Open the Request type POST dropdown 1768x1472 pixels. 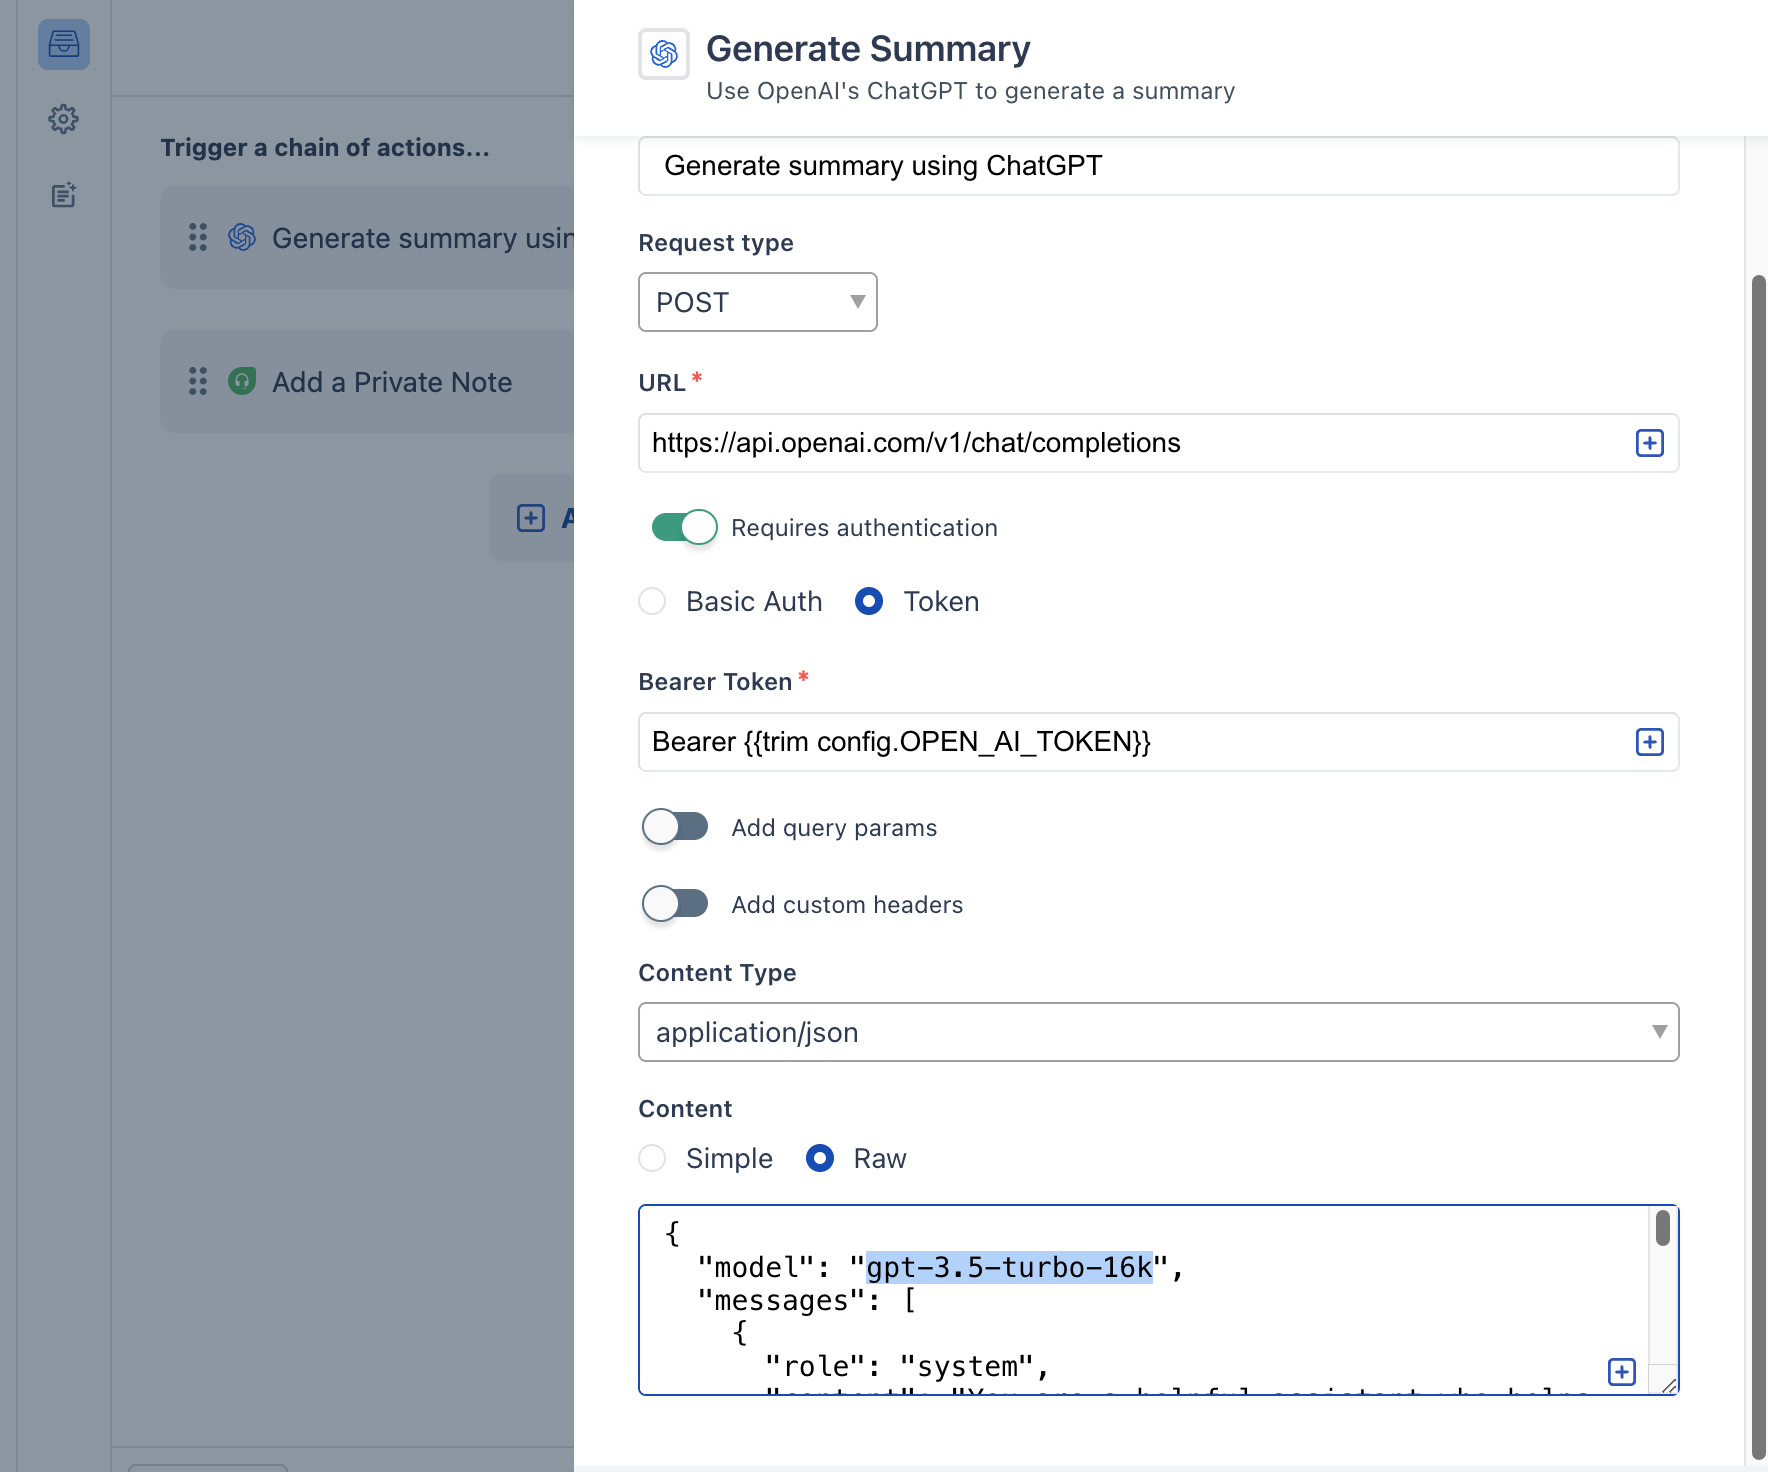pos(758,302)
